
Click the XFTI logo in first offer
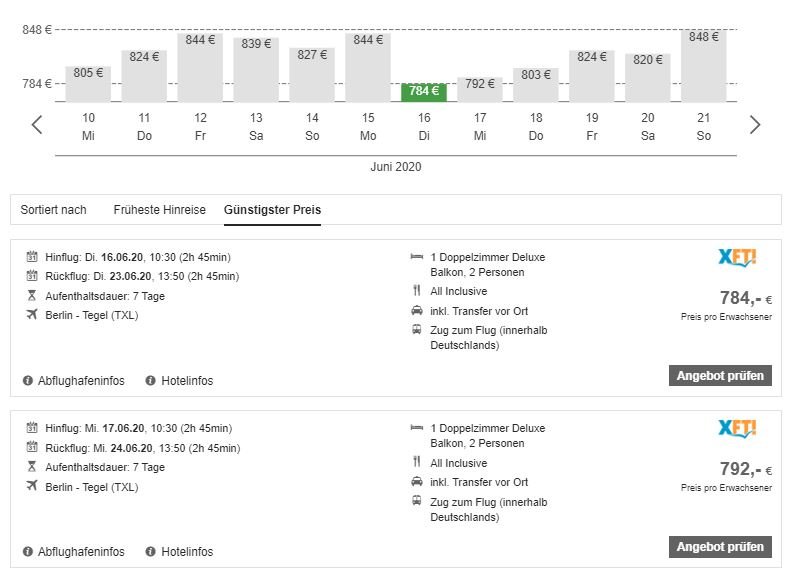click(737, 258)
